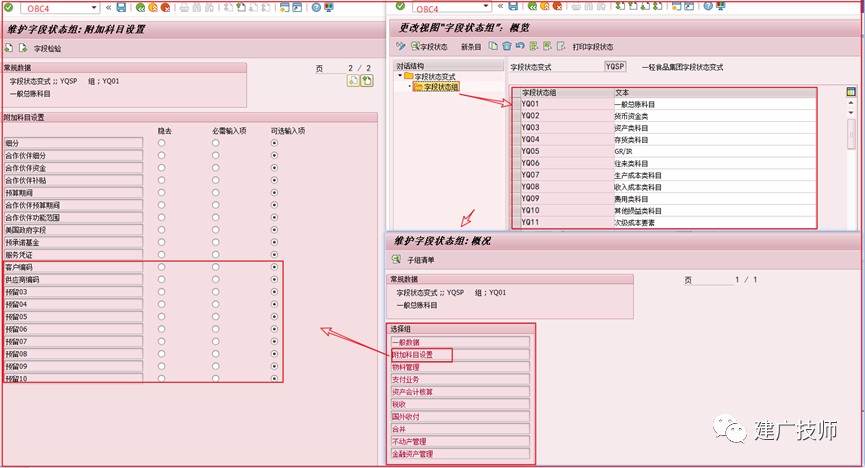The width and height of the screenshot is (865, 468).
Task: Click the 存货类科目 text cell
Action: (x=714, y=140)
